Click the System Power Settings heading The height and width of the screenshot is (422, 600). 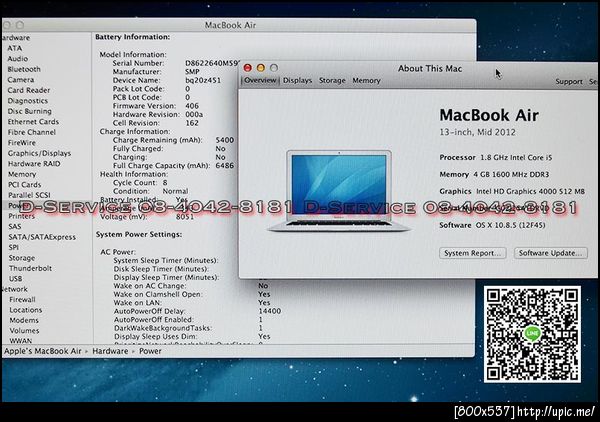pos(139,234)
